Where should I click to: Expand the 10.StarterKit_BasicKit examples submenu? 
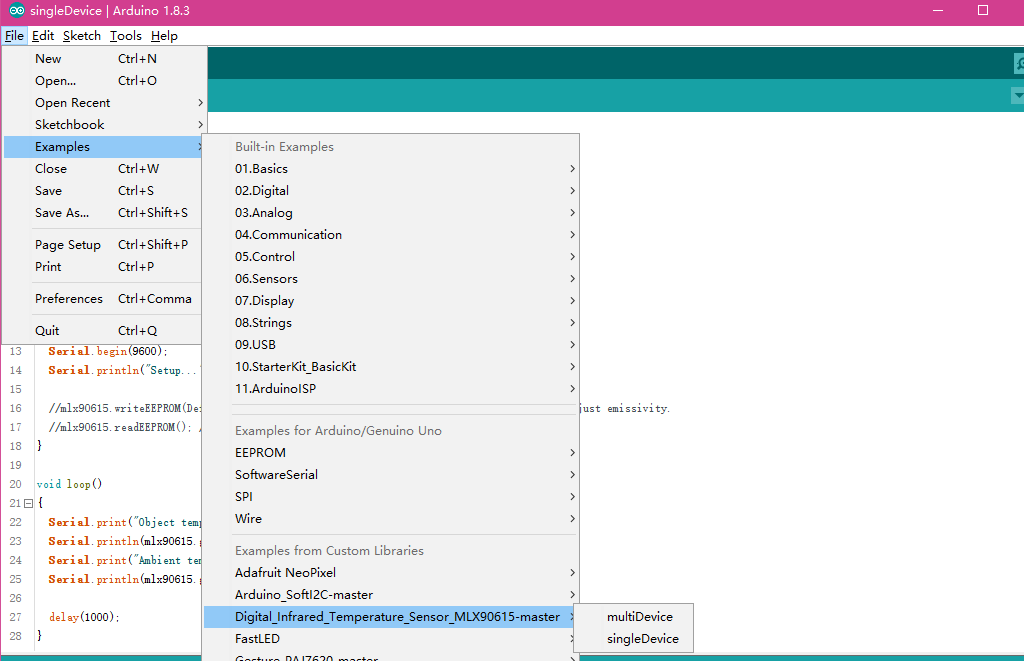click(x=391, y=366)
